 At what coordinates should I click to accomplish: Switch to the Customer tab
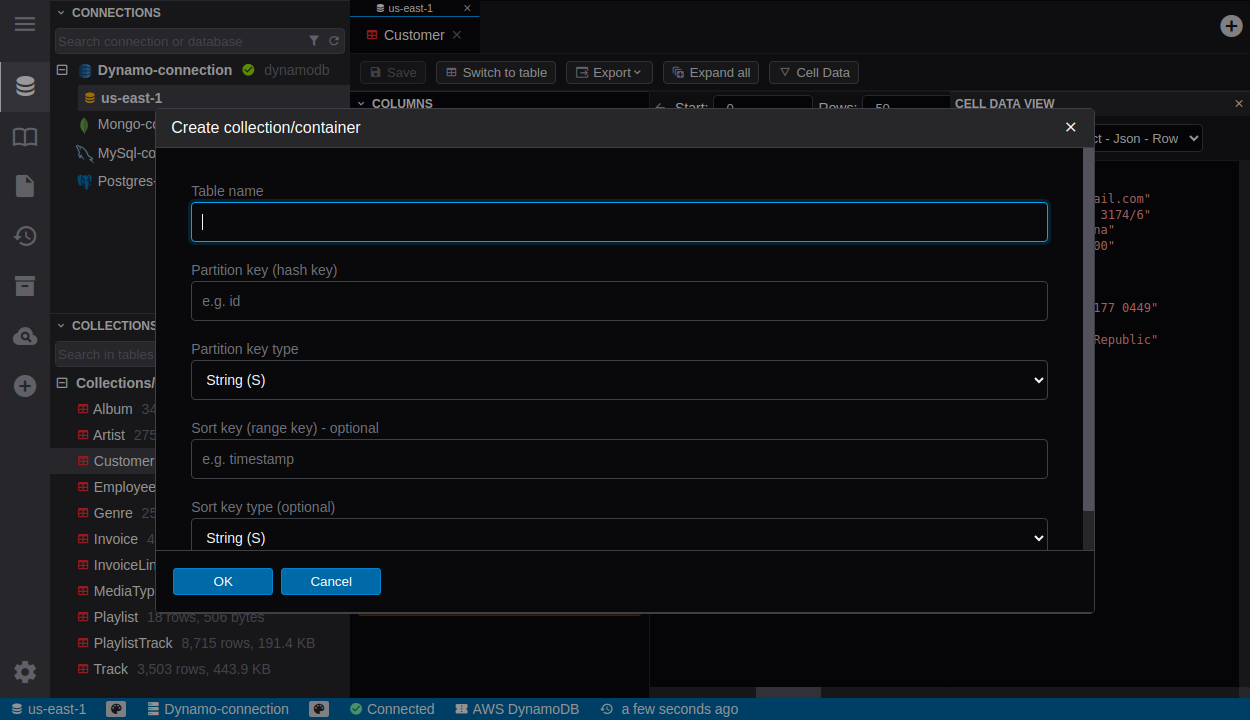tap(413, 35)
